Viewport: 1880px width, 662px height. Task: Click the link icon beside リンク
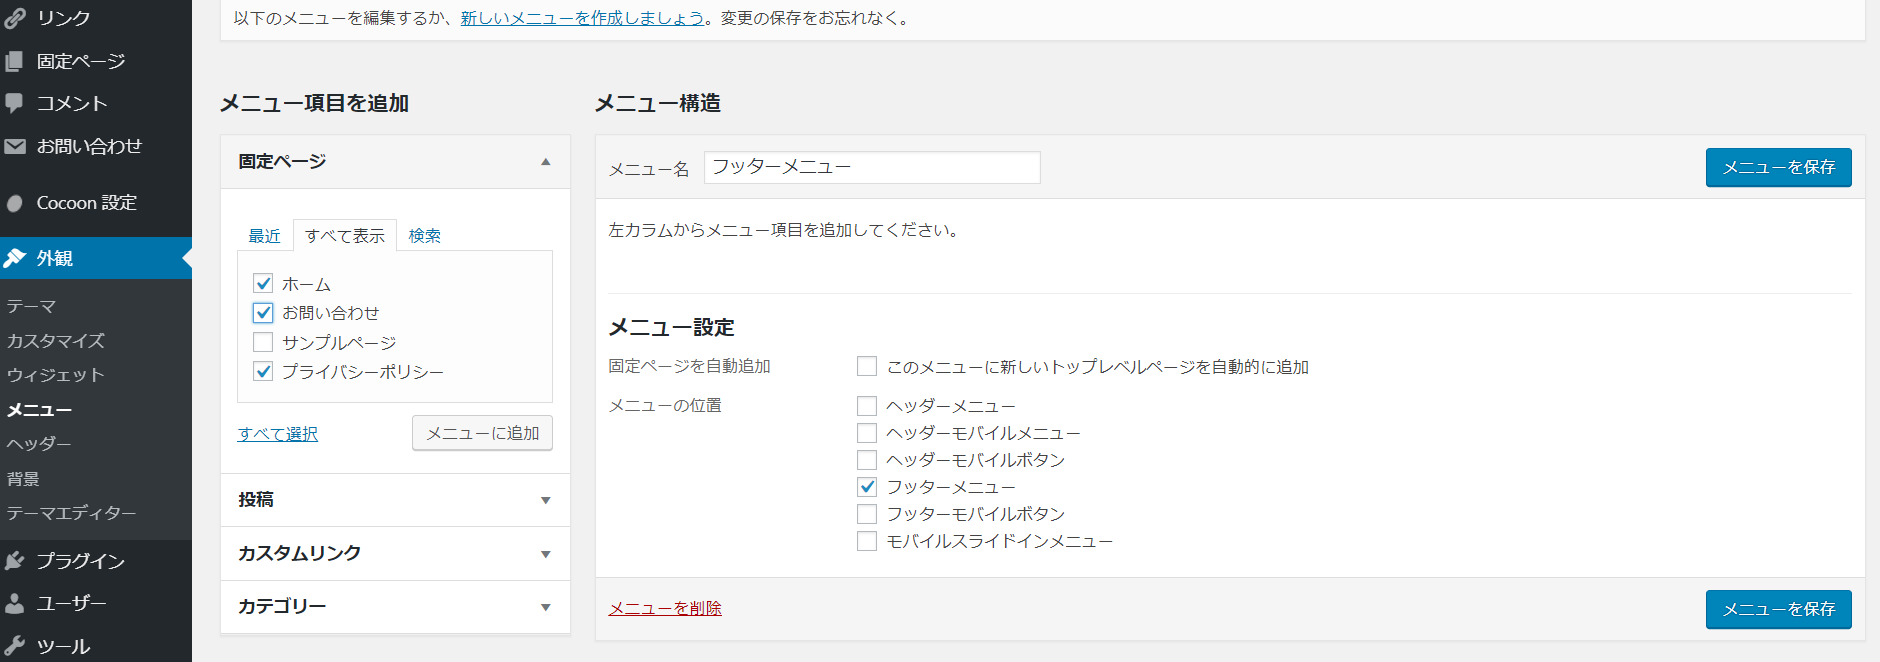[x=15, y=18]
